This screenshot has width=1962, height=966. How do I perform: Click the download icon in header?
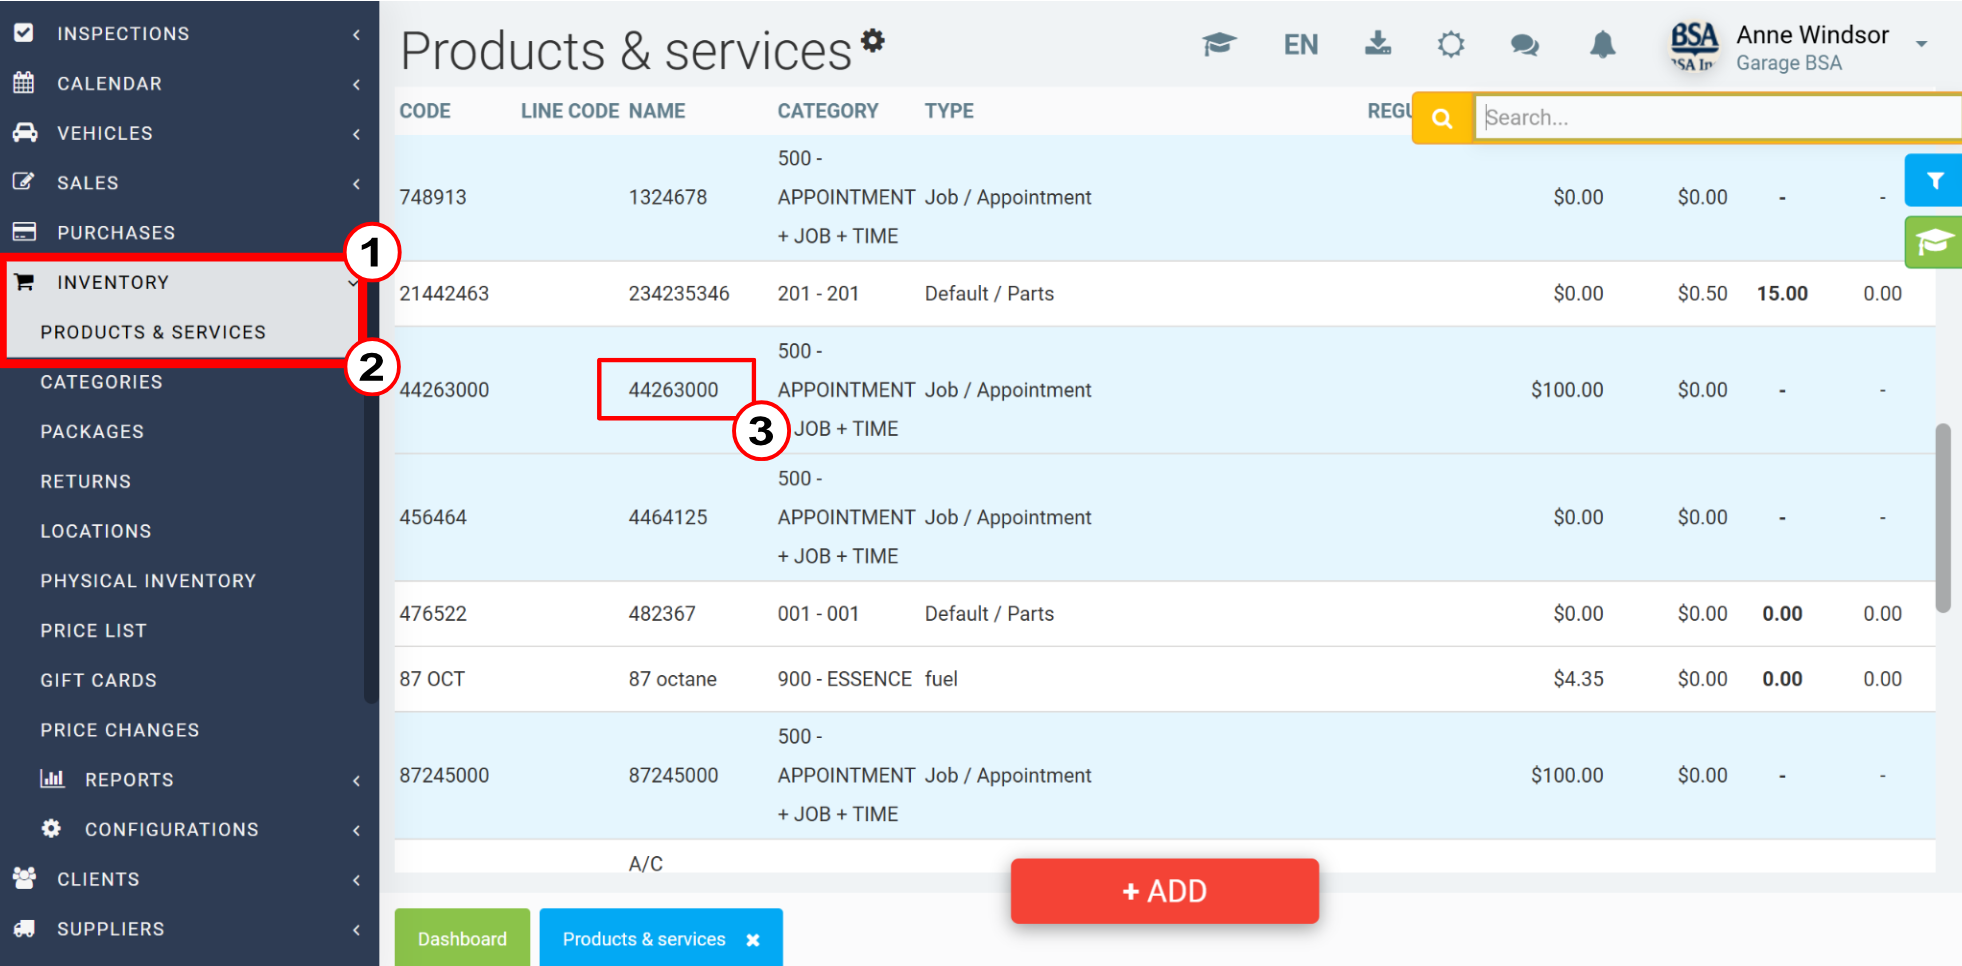(1378, 43)
